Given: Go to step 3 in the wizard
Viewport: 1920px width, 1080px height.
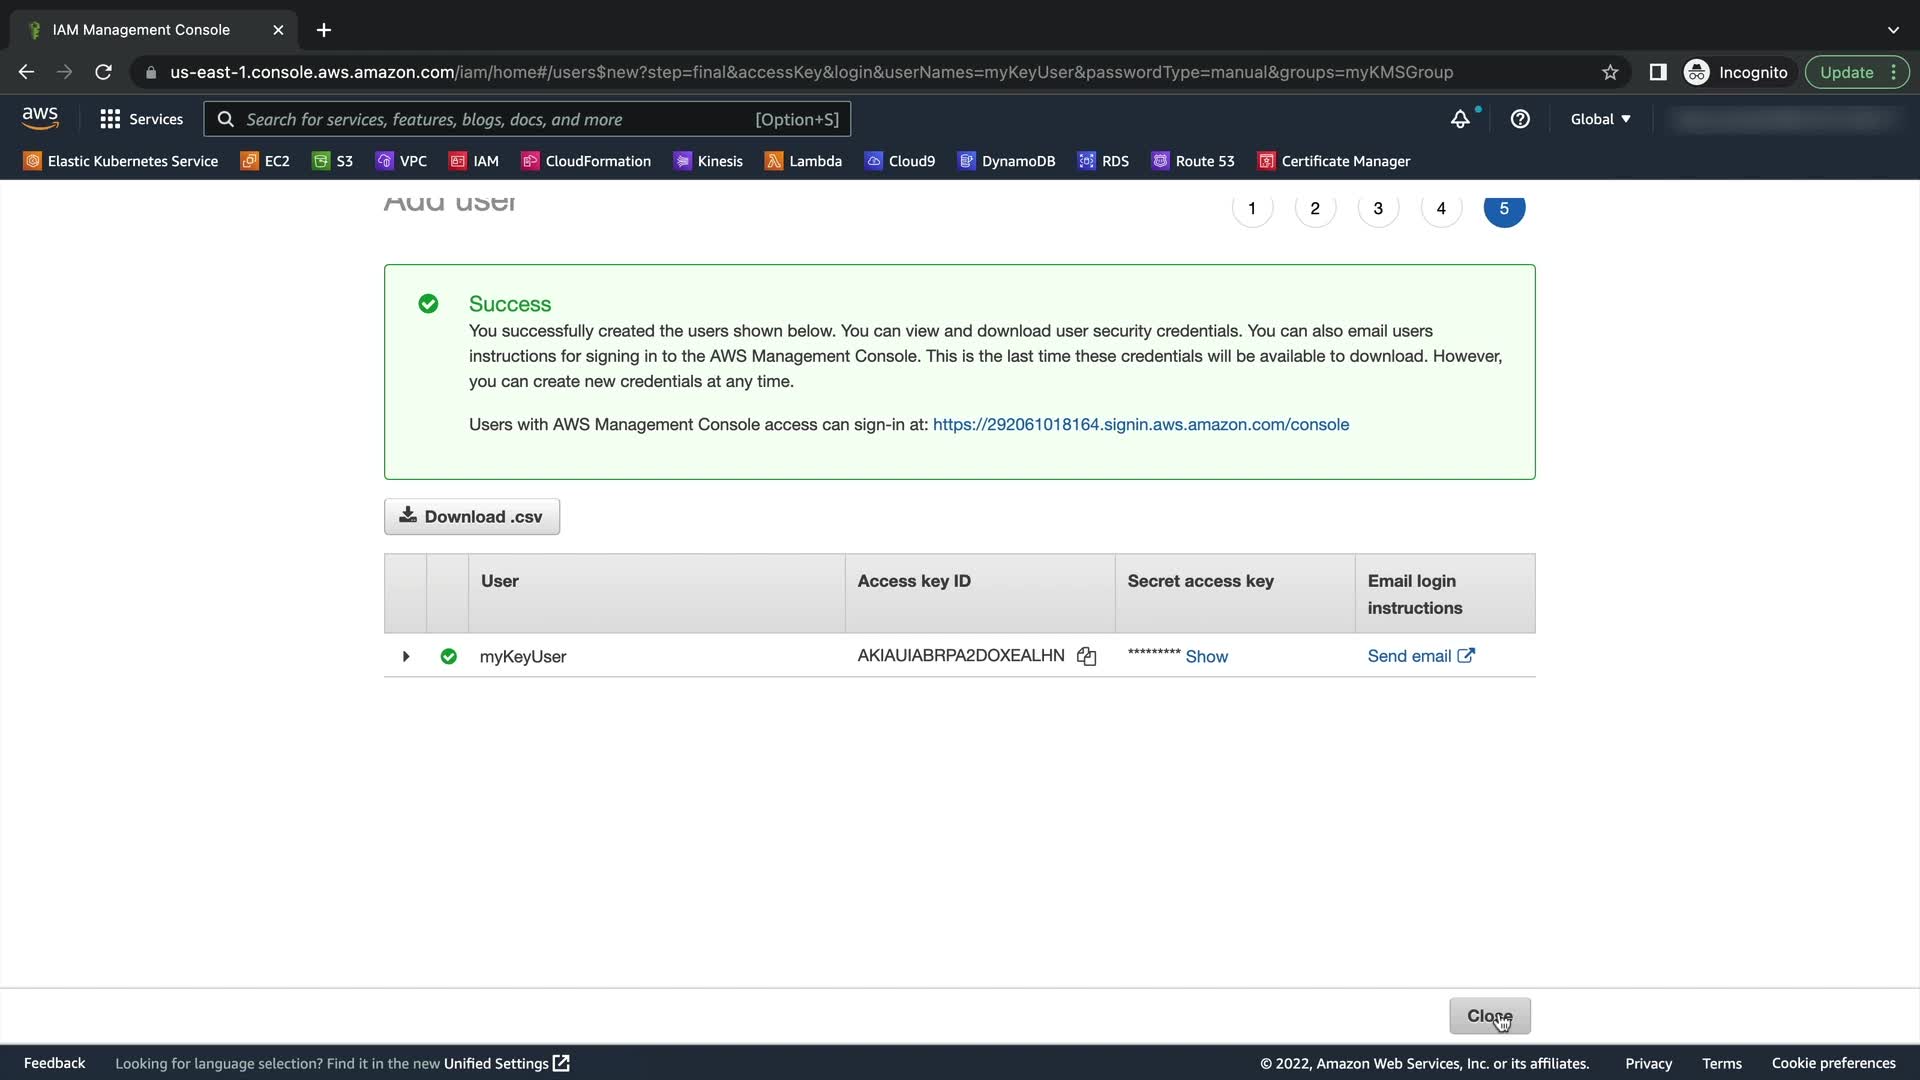Looking at the screenshot, I should (x=1377, y=208).
